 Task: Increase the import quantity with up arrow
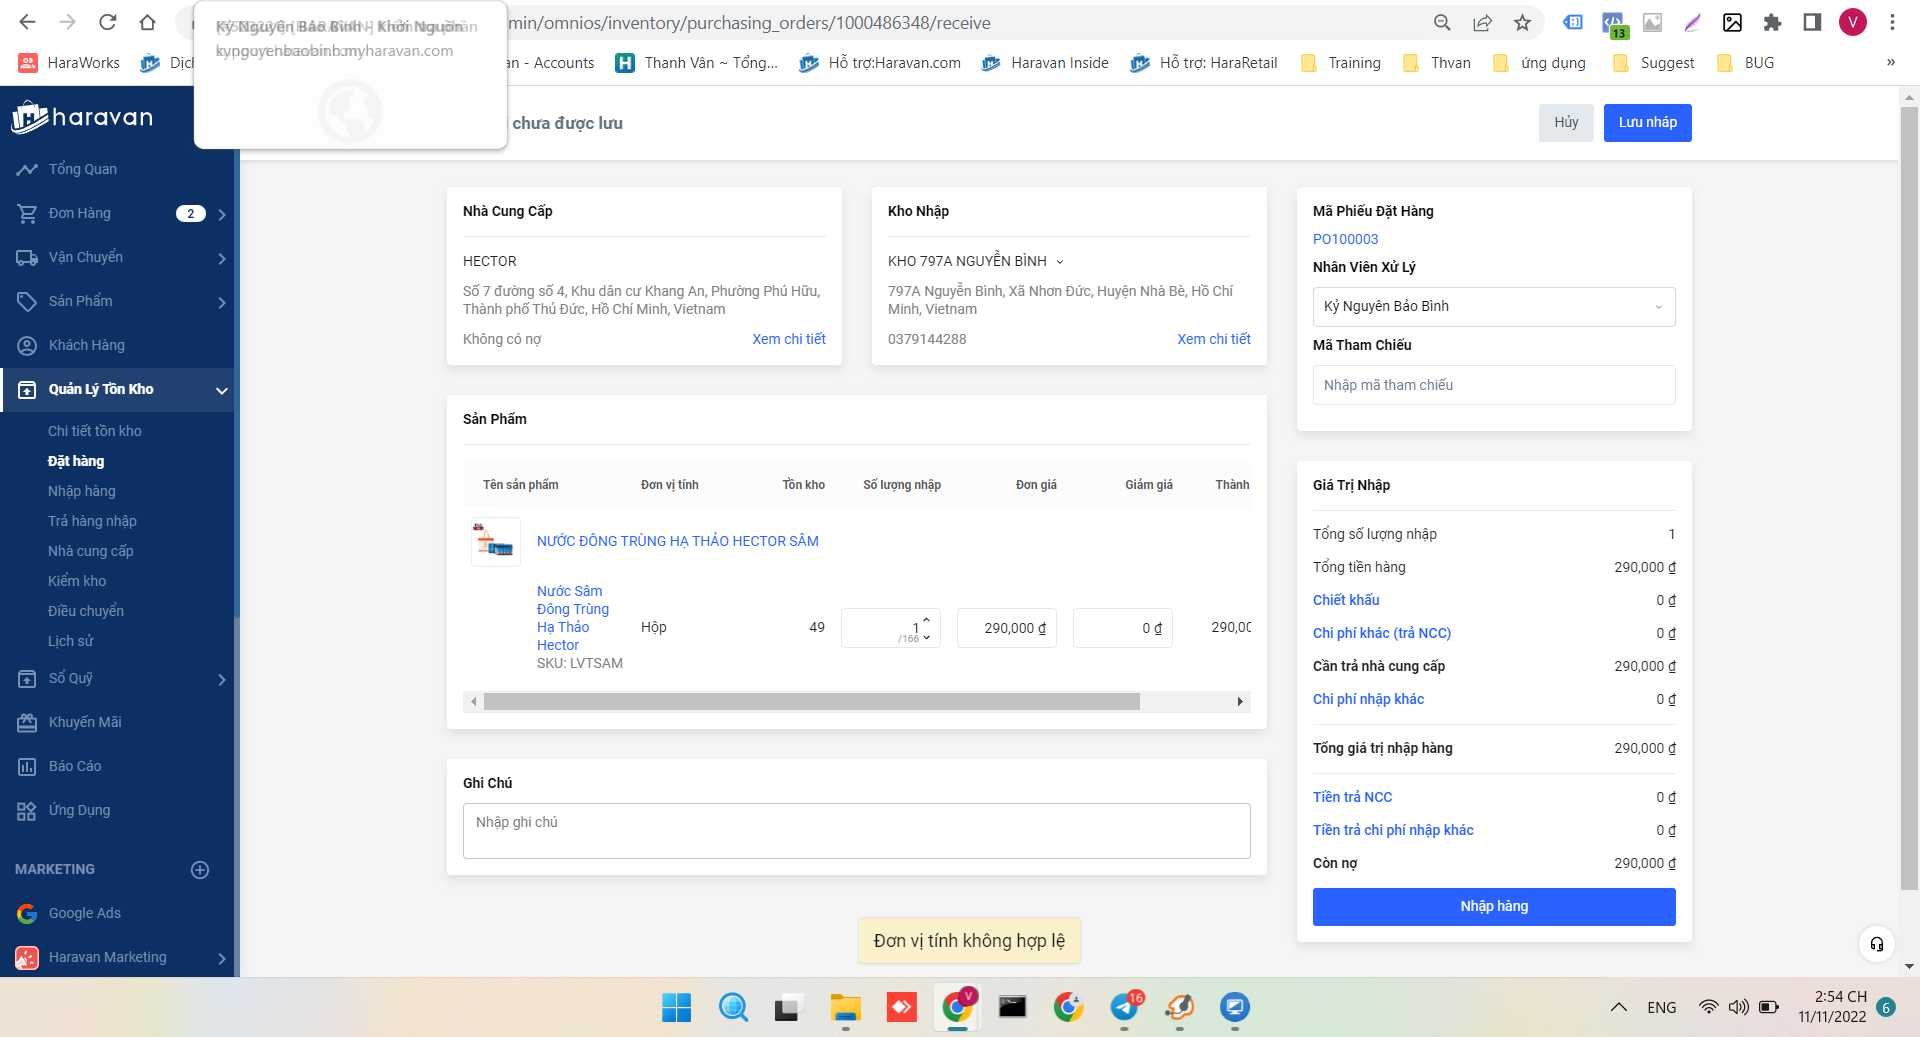coord(927,620)
